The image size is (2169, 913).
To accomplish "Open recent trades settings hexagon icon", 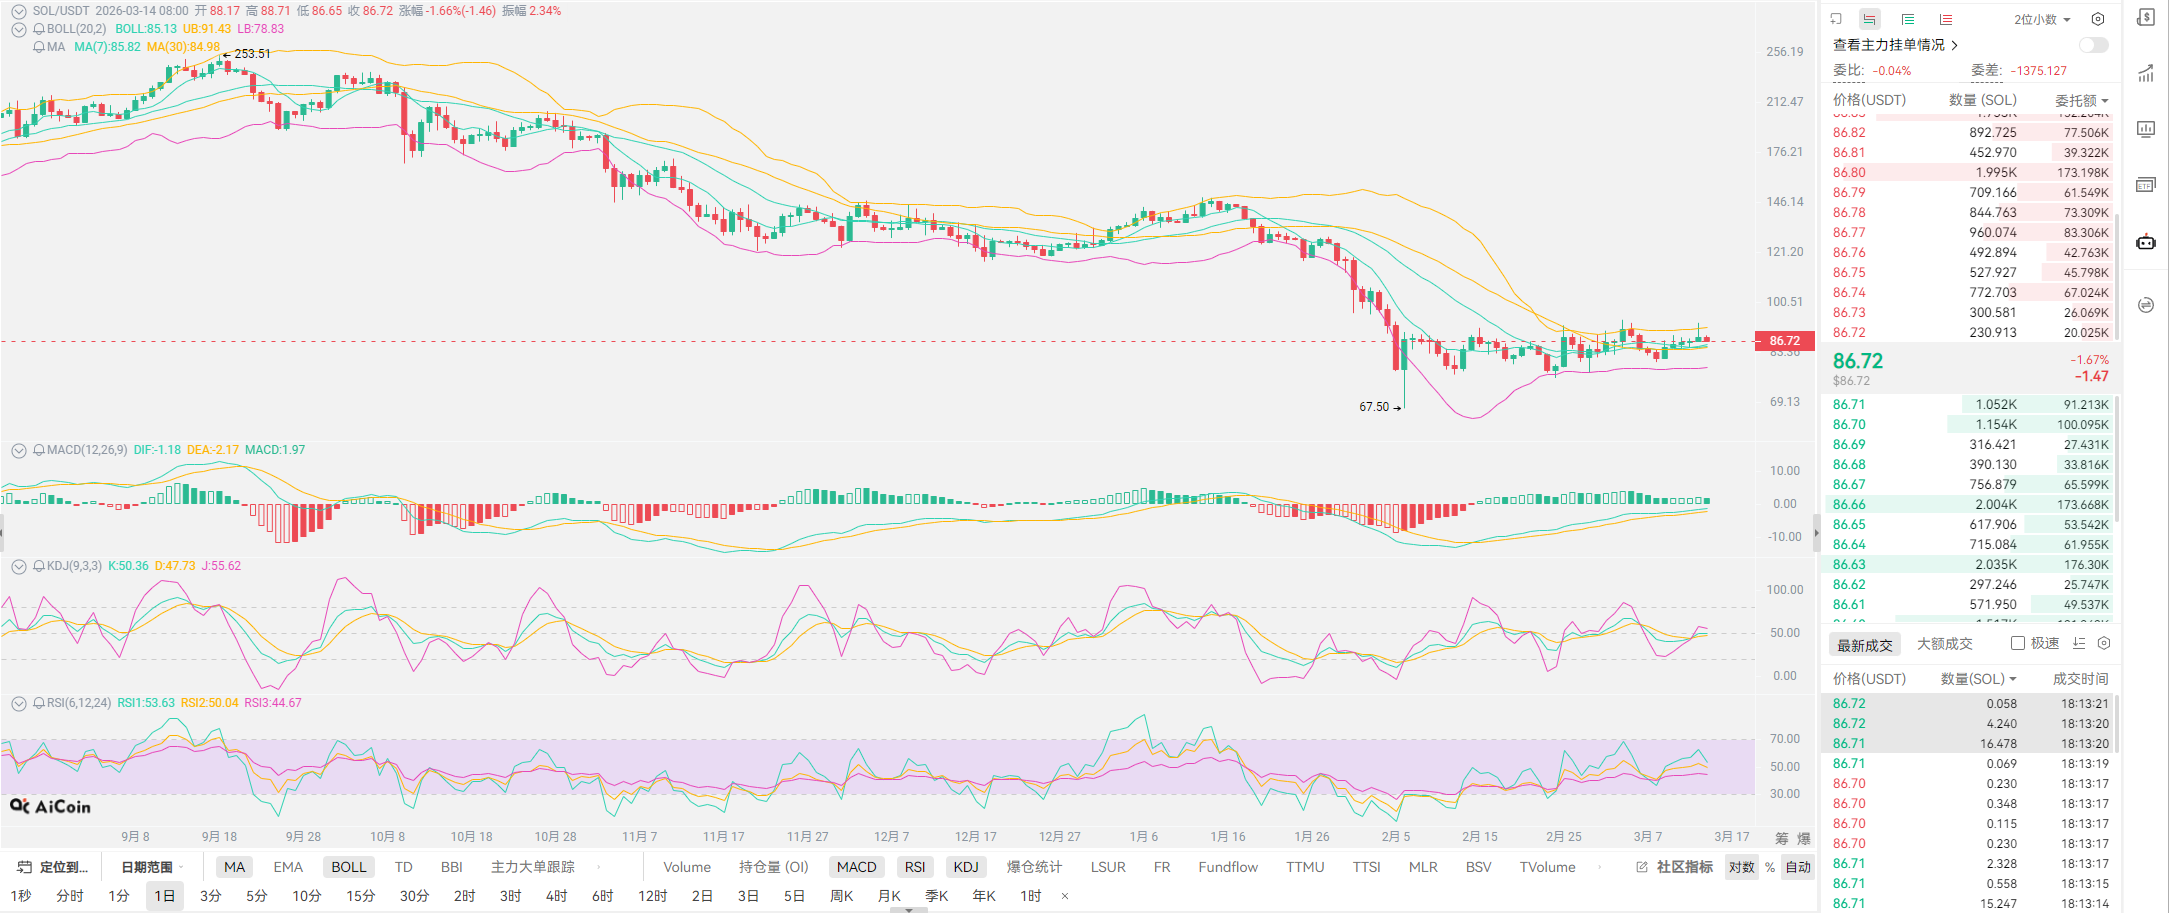I will [2104, 643].
